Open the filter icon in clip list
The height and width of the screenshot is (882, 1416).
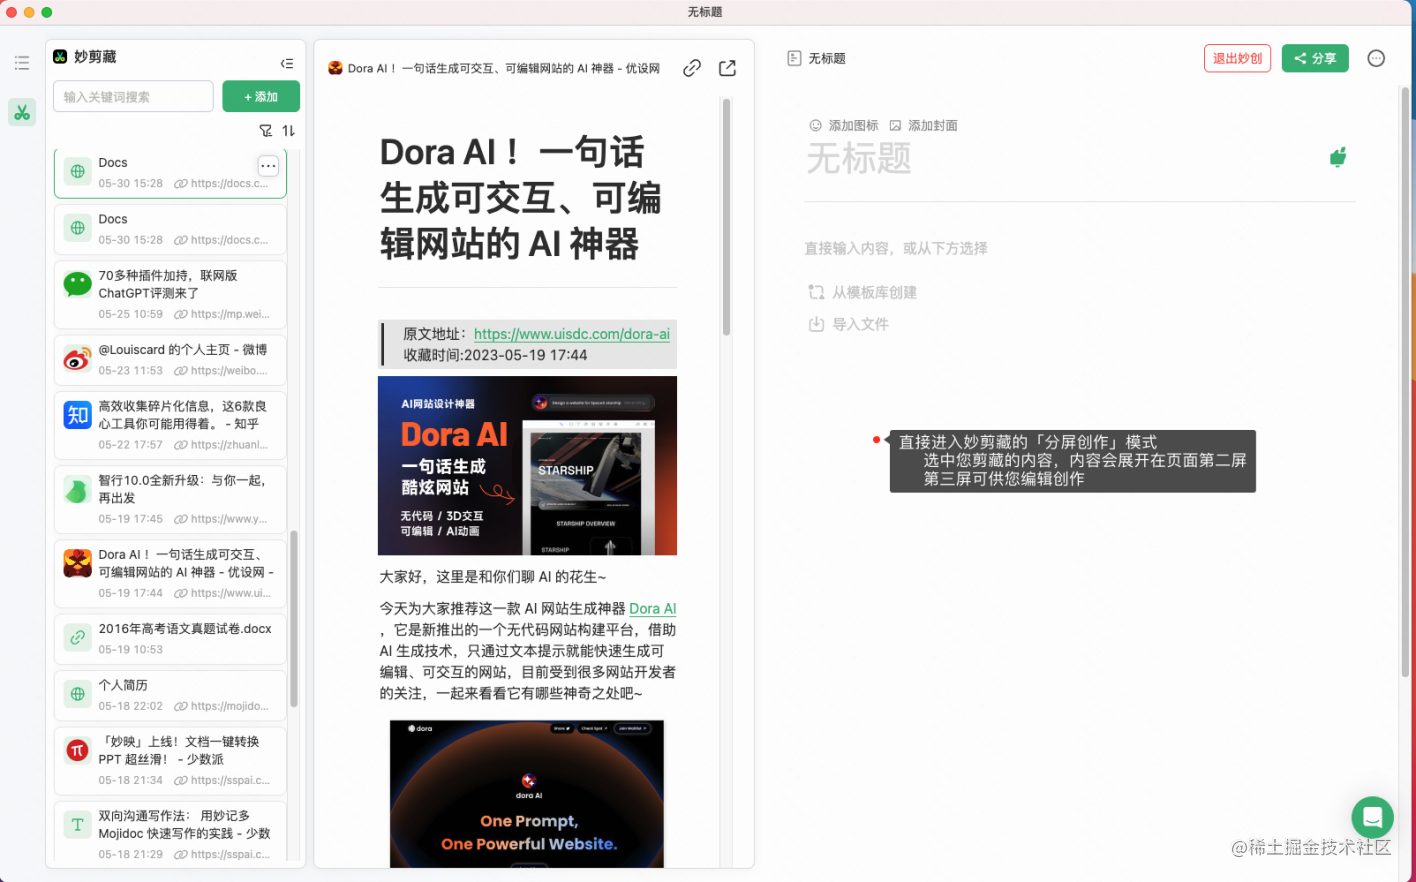coord(266,131)
